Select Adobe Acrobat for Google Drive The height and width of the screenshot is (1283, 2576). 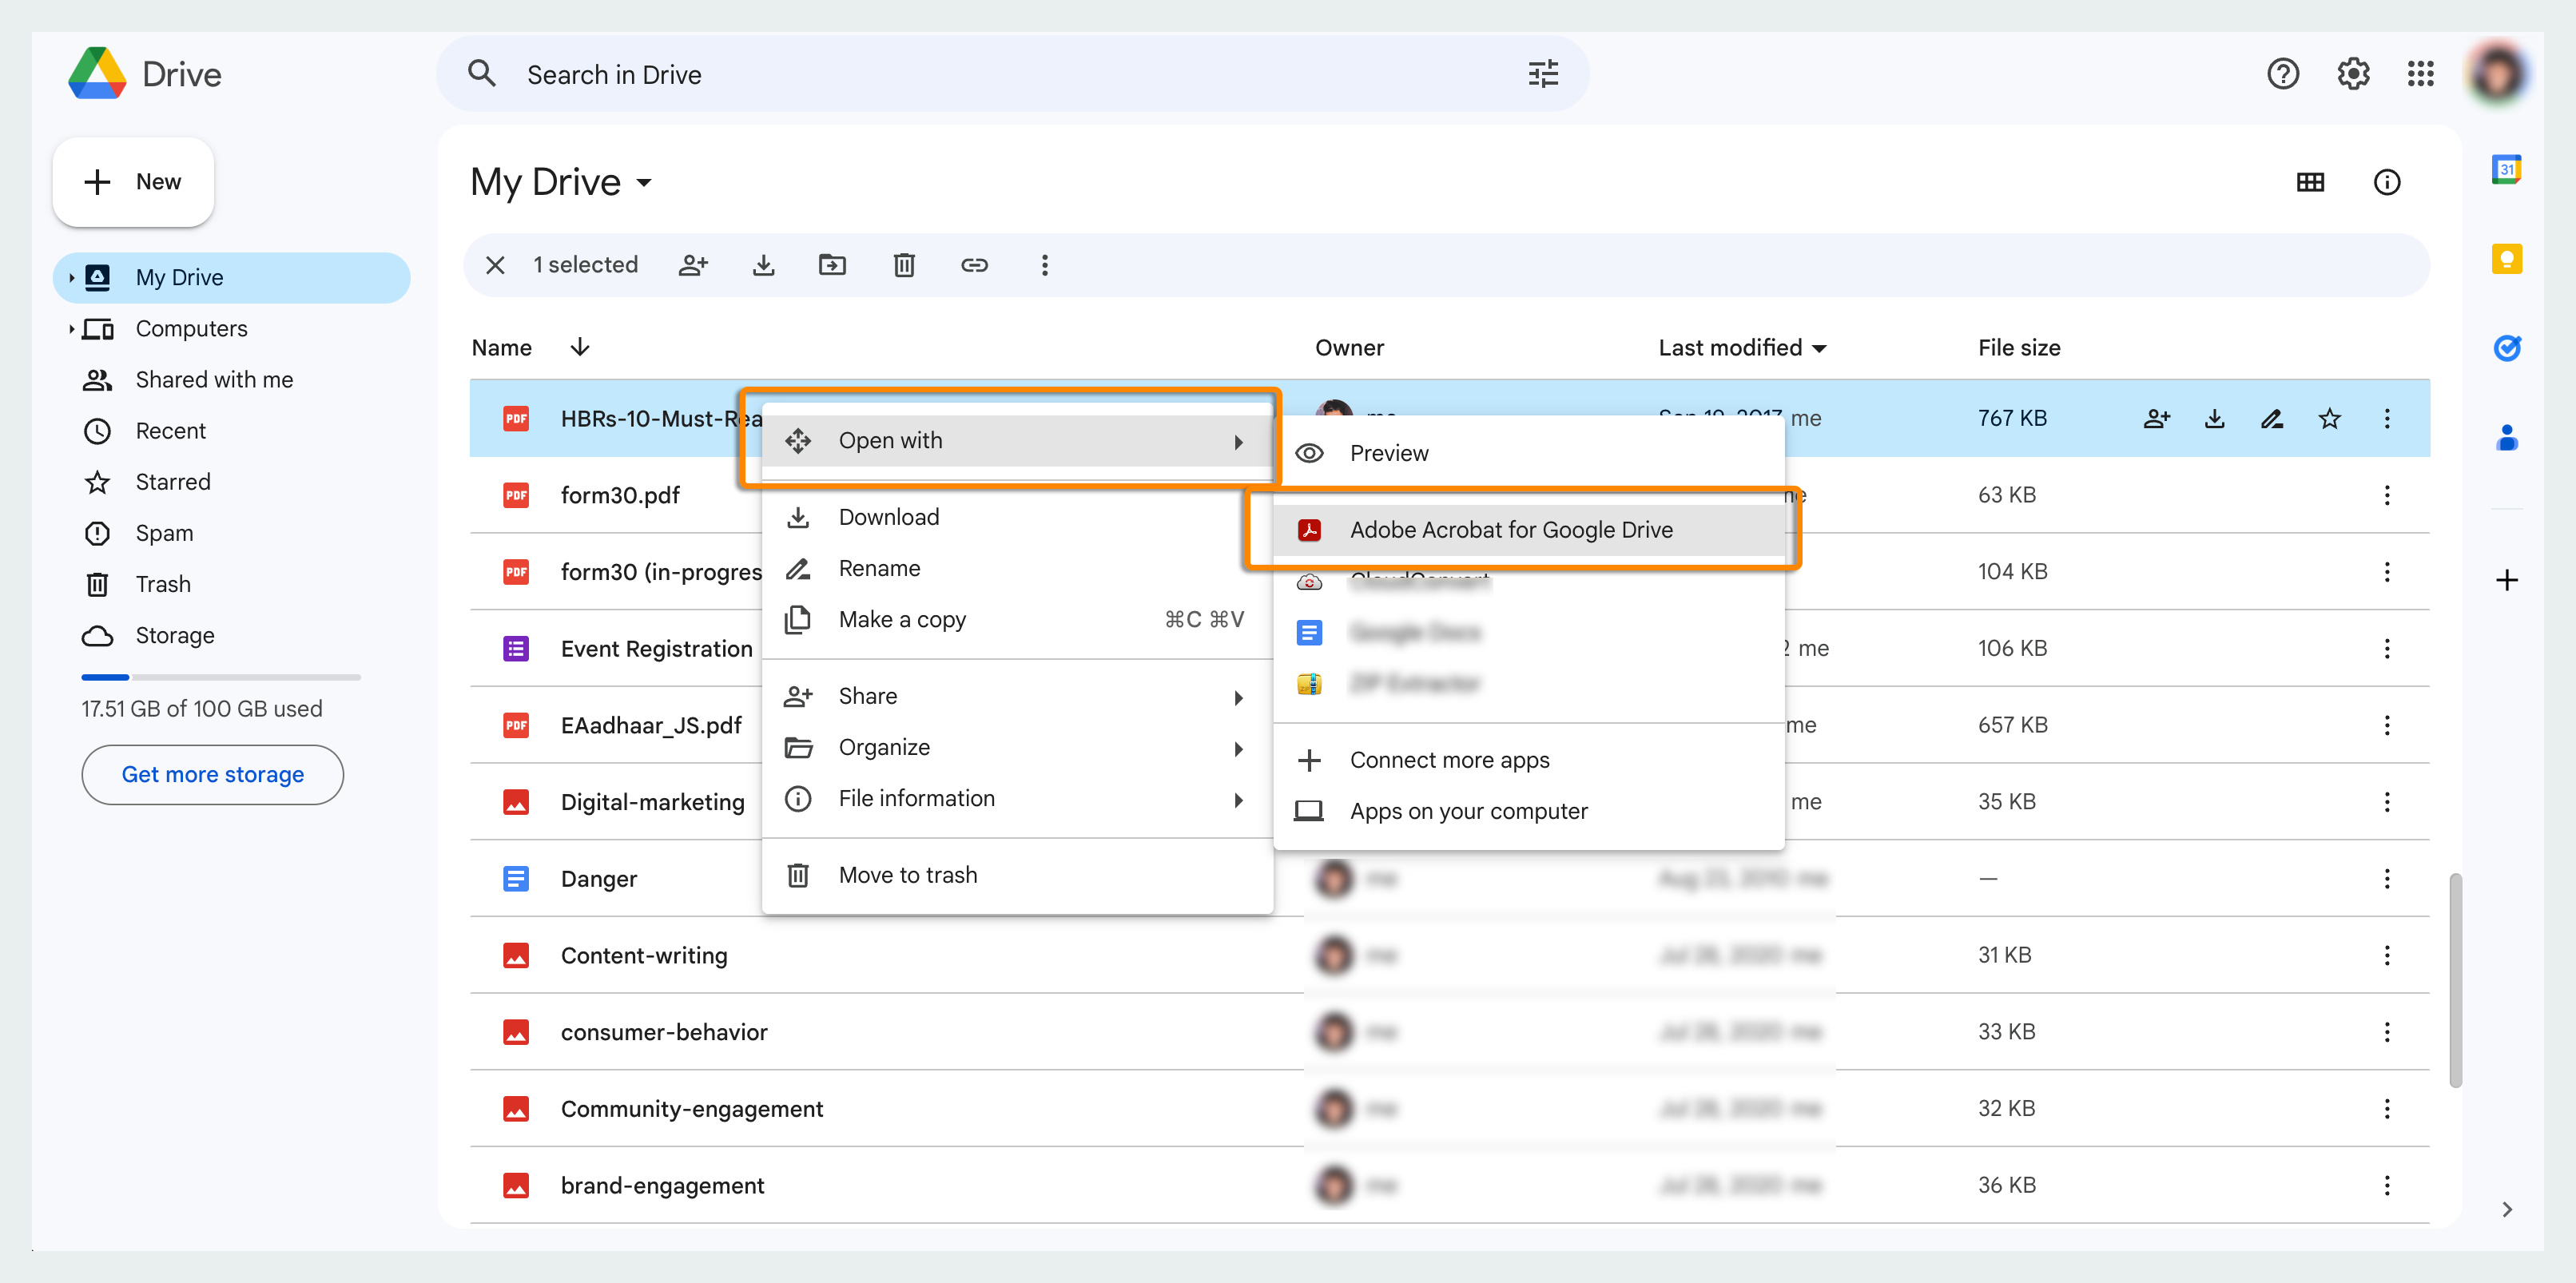1510,530
